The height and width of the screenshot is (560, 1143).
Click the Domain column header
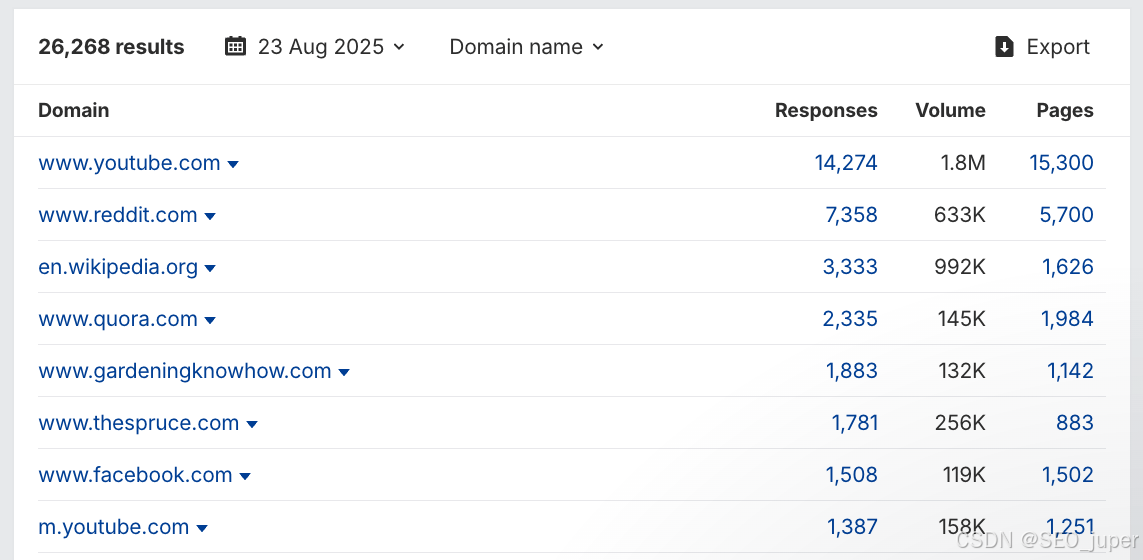tap(74, 110)
